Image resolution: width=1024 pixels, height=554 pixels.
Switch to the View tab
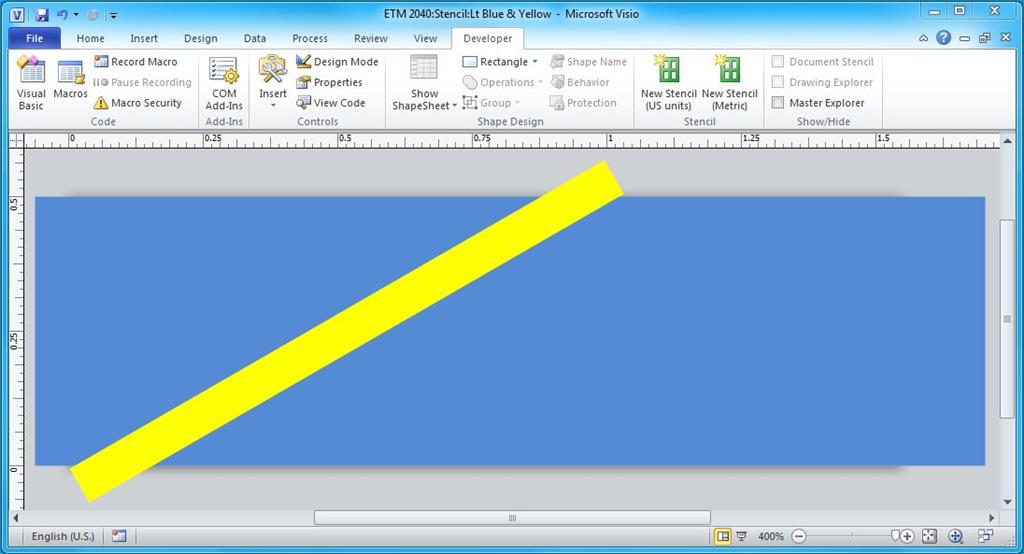tap(425, 39)
